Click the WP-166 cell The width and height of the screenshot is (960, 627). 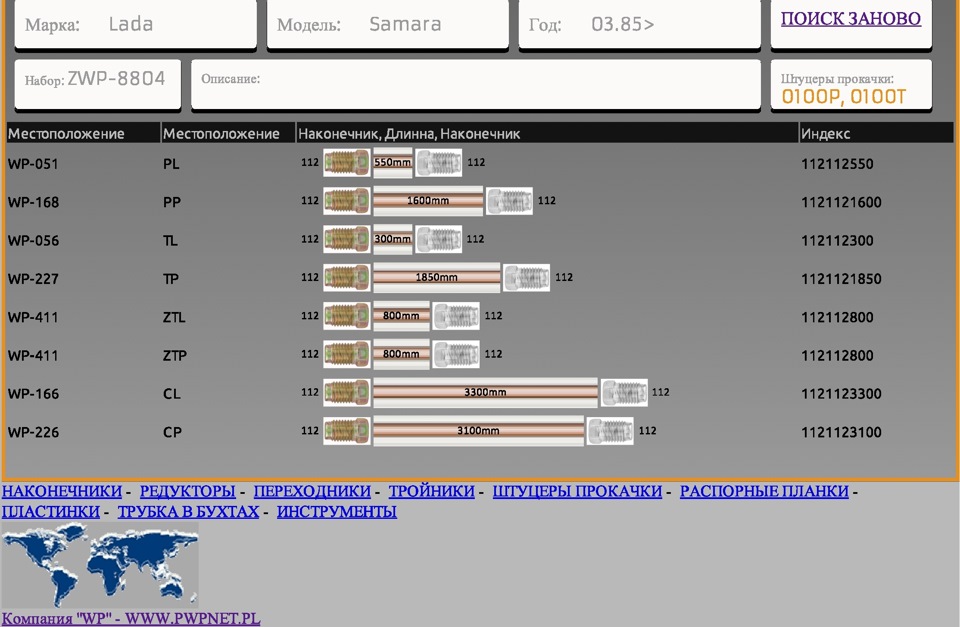tap(33, 394)
